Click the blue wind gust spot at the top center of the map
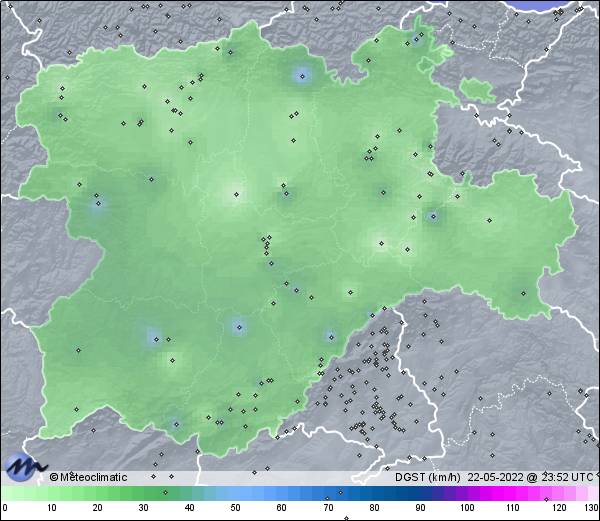The width and height of the screenshot is (600, 521). [303, 75]
